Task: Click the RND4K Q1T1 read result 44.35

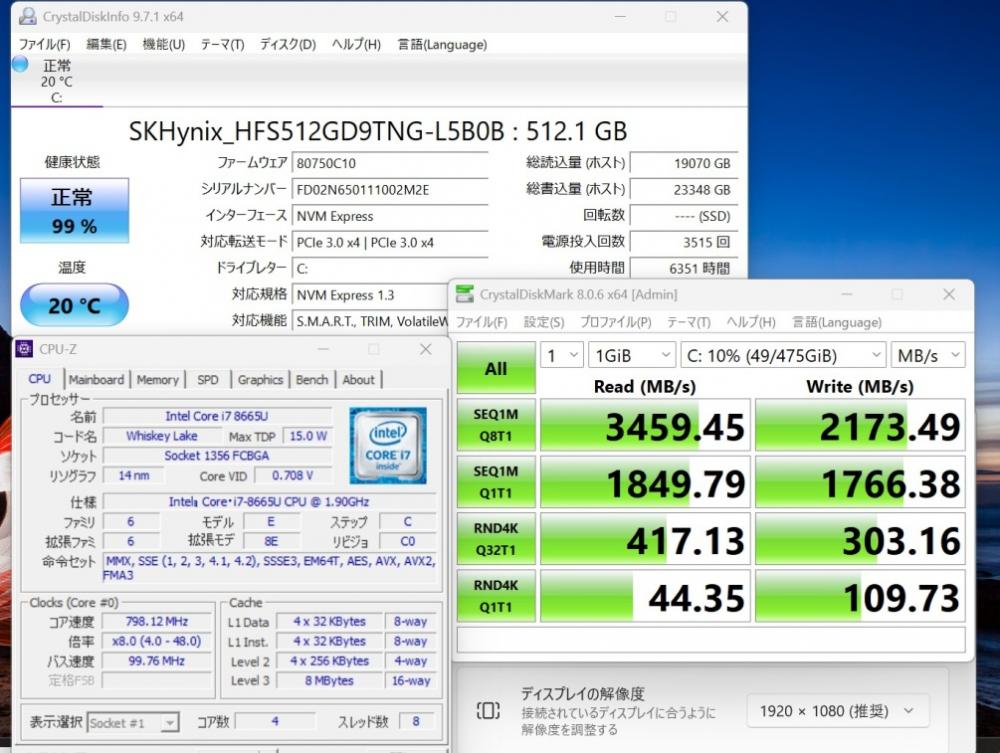Action: click(x=645, y=596)
